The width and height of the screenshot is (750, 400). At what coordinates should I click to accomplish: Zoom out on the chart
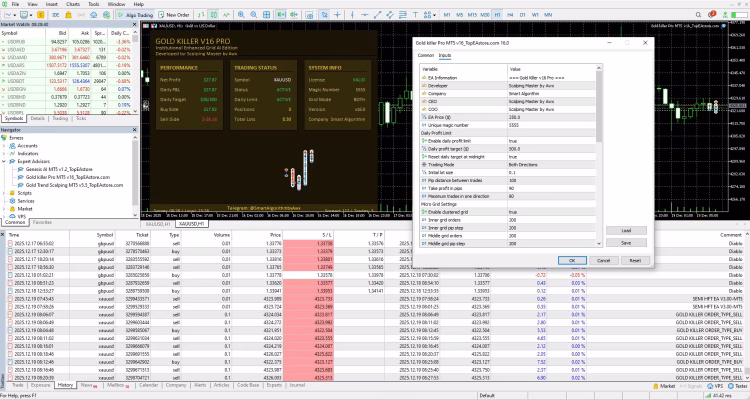(254, 15)
